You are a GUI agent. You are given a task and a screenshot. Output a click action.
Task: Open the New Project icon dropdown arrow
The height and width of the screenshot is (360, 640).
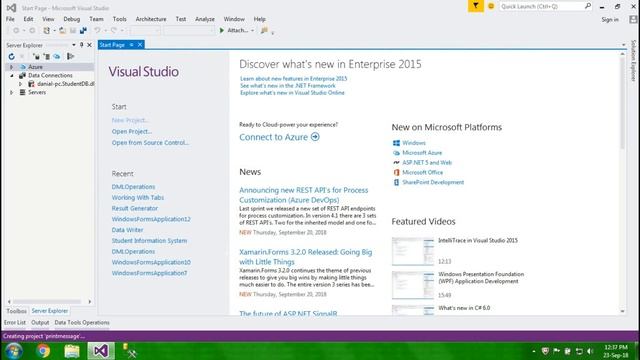point(54,31)
